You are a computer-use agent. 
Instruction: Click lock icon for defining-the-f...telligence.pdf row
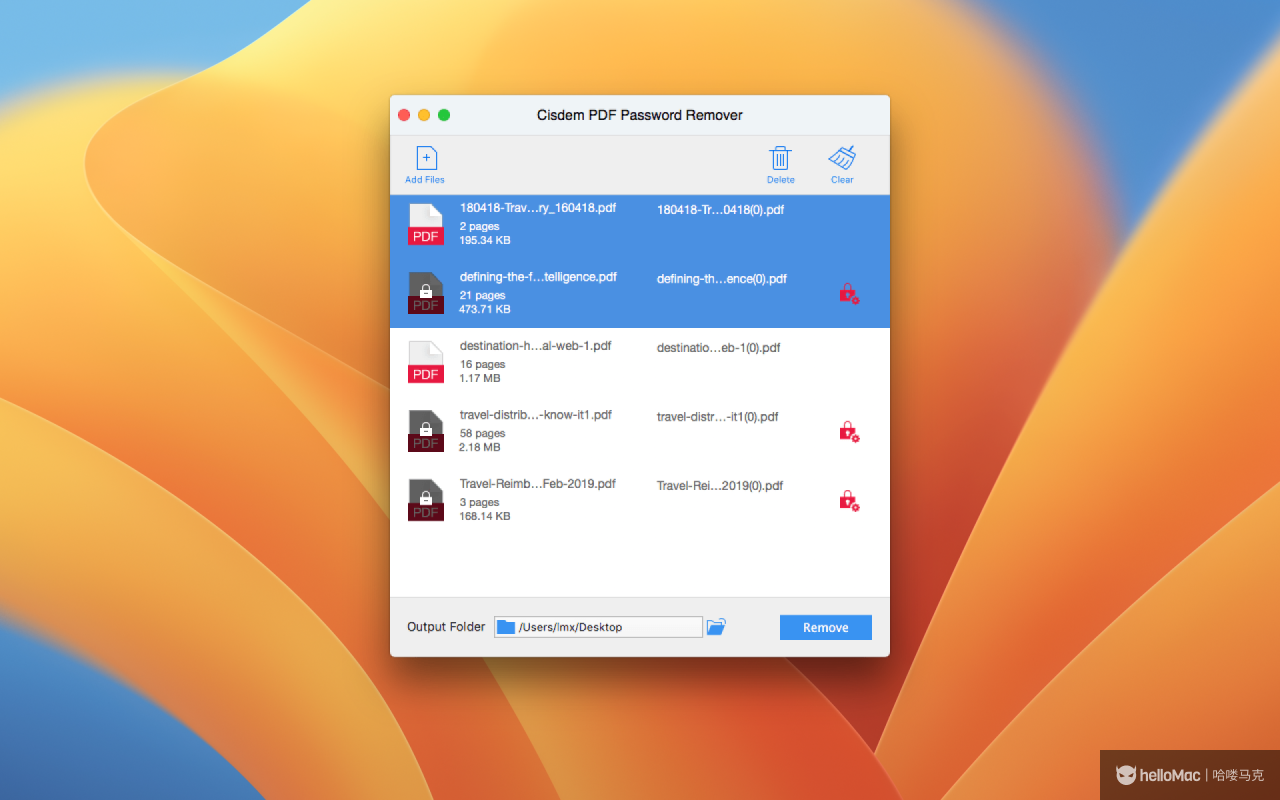(x=849, y=293)
